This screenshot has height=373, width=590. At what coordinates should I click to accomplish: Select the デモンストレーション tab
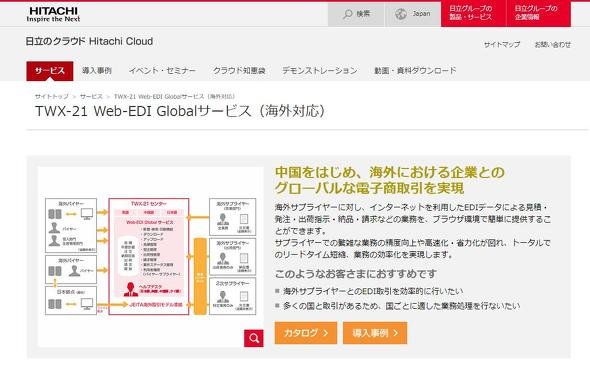320,70
